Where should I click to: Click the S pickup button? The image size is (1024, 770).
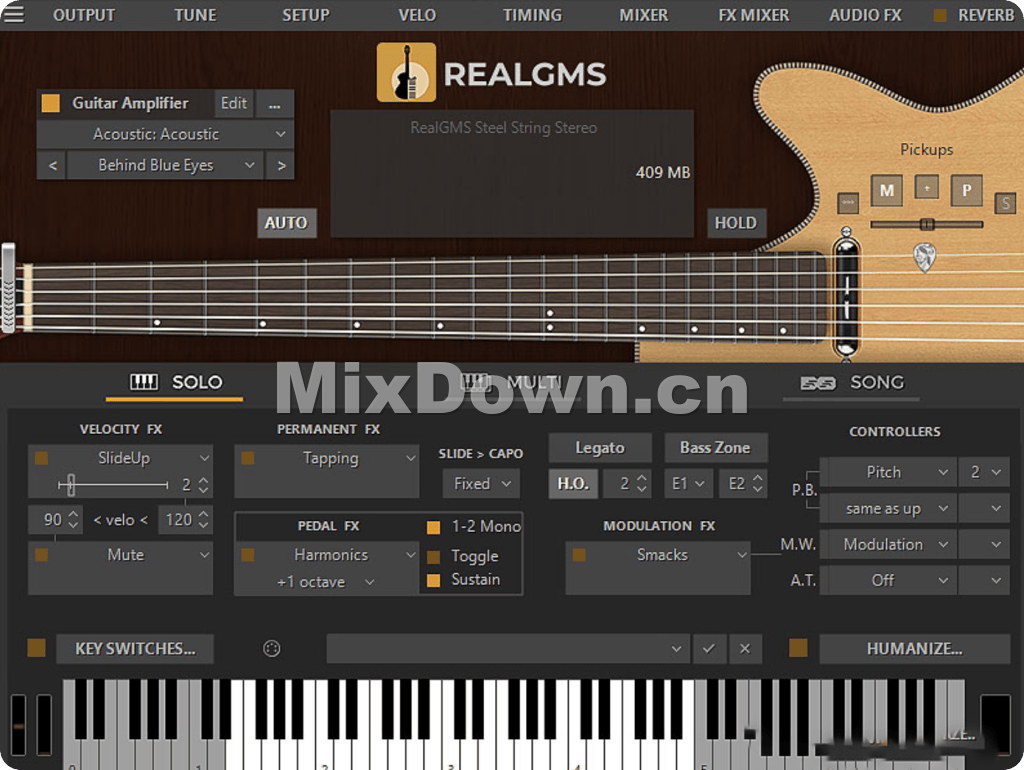pyautogui.click(x=1006, y=204)
